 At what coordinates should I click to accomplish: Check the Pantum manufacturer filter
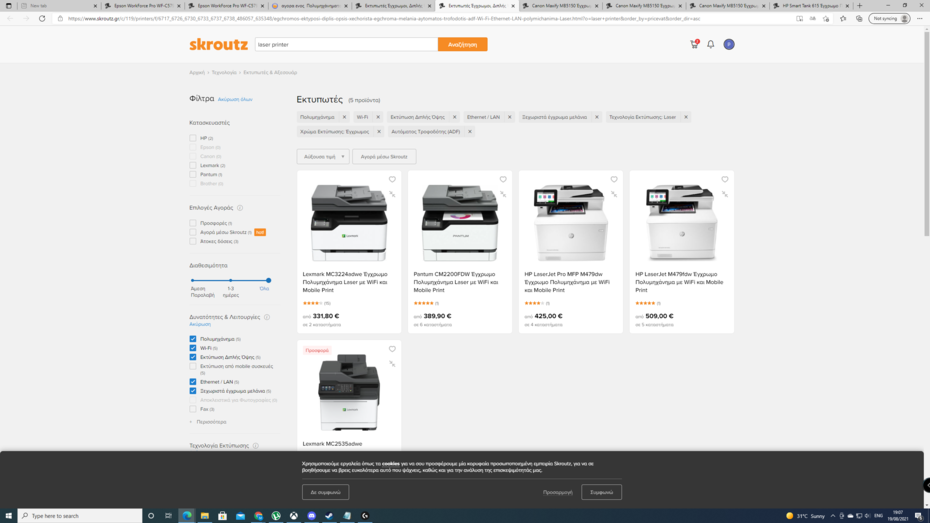[193, 174]
